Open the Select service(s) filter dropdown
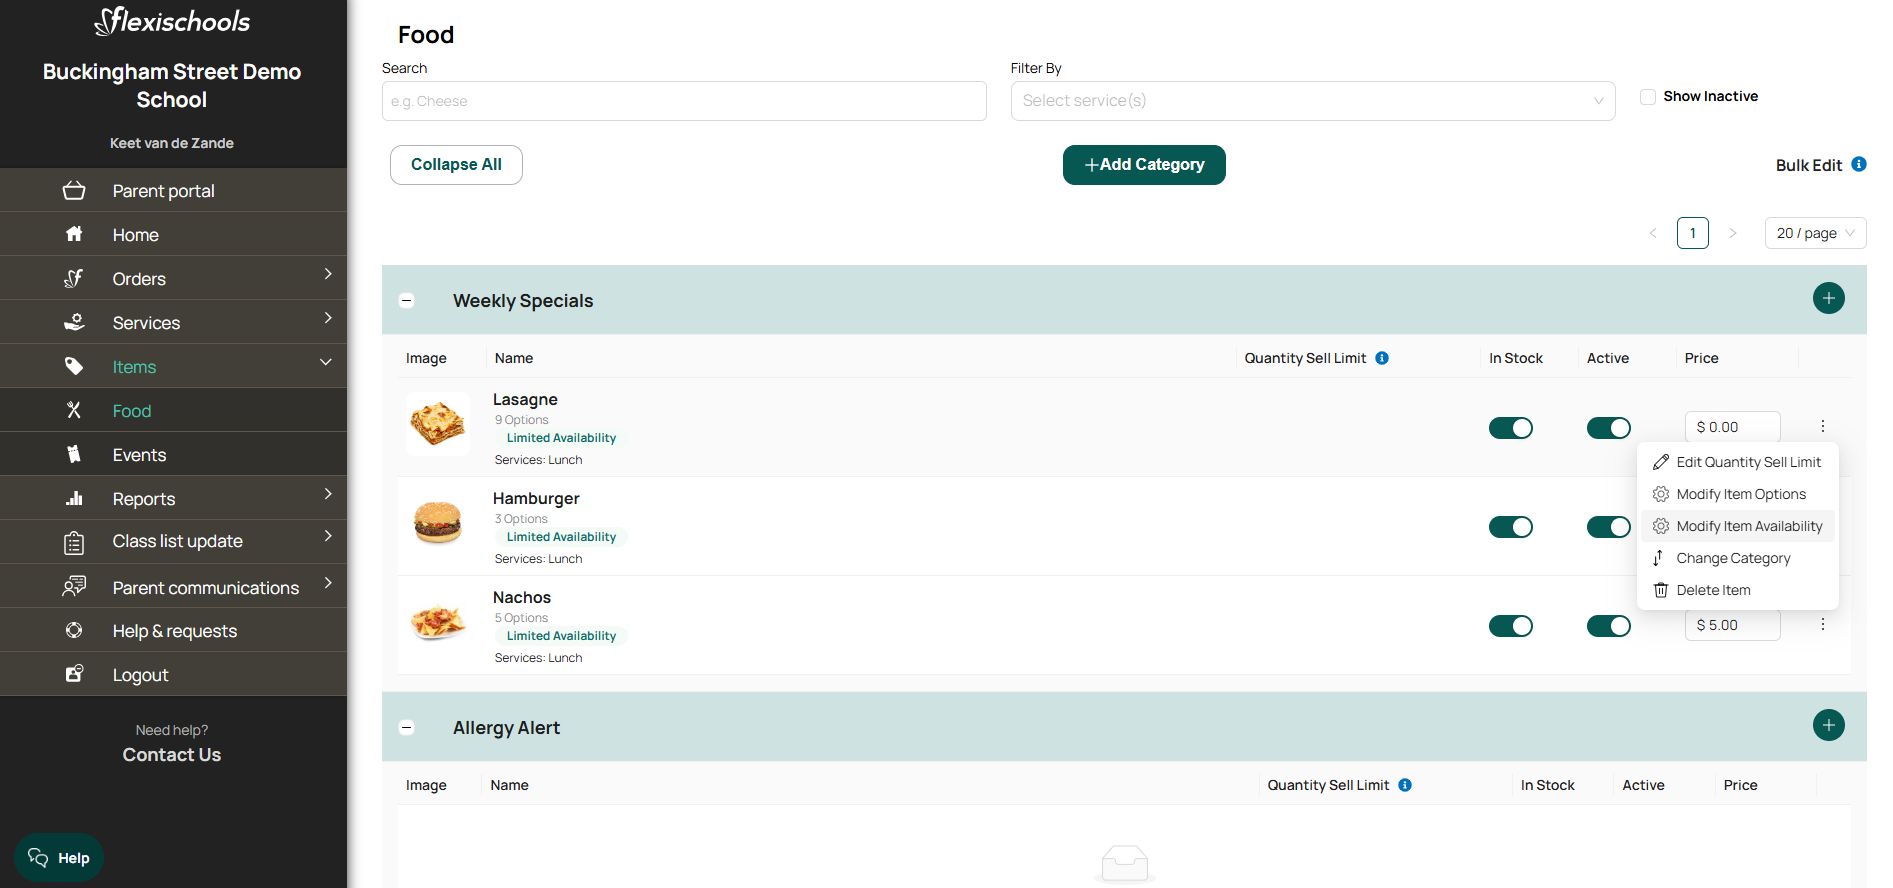Image resolution: width=1893 pixels, height=888 pixels. pyautogui.click(x=1313, y=101)
